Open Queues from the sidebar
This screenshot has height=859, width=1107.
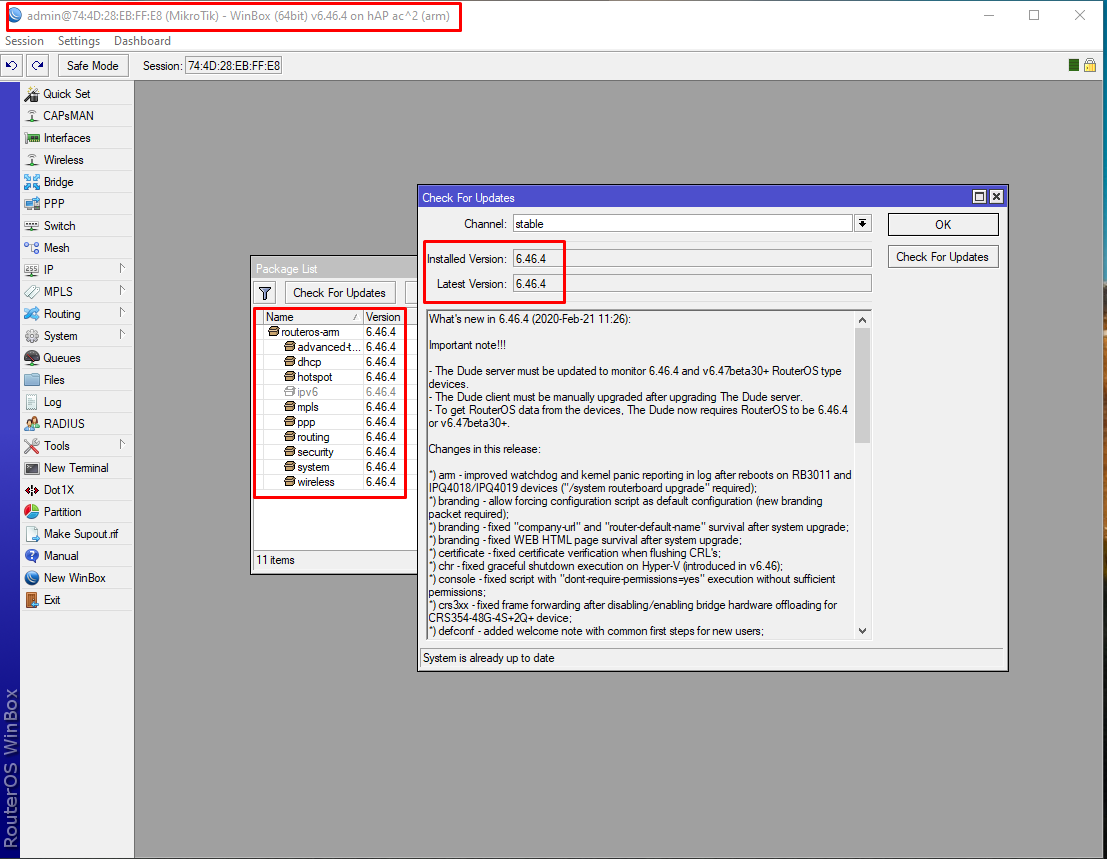(77, 358)
